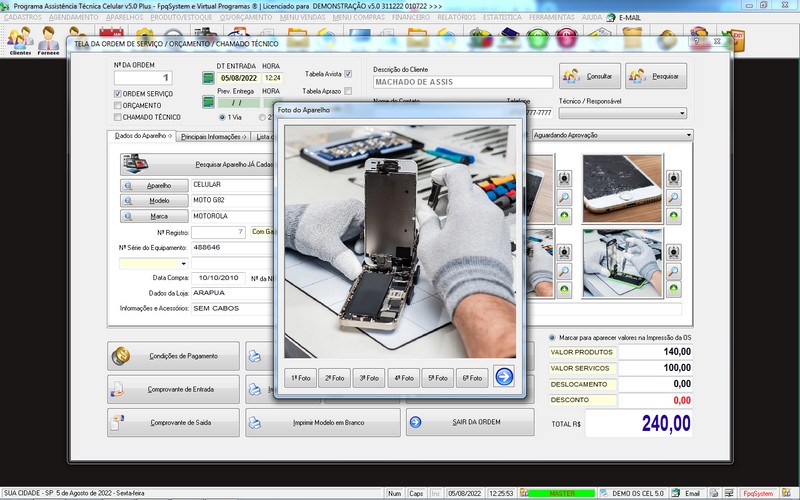This screenshot has height=500, width=800.
Task: Click the magnifier icon beside Marca
Action: tap(129, 216)
